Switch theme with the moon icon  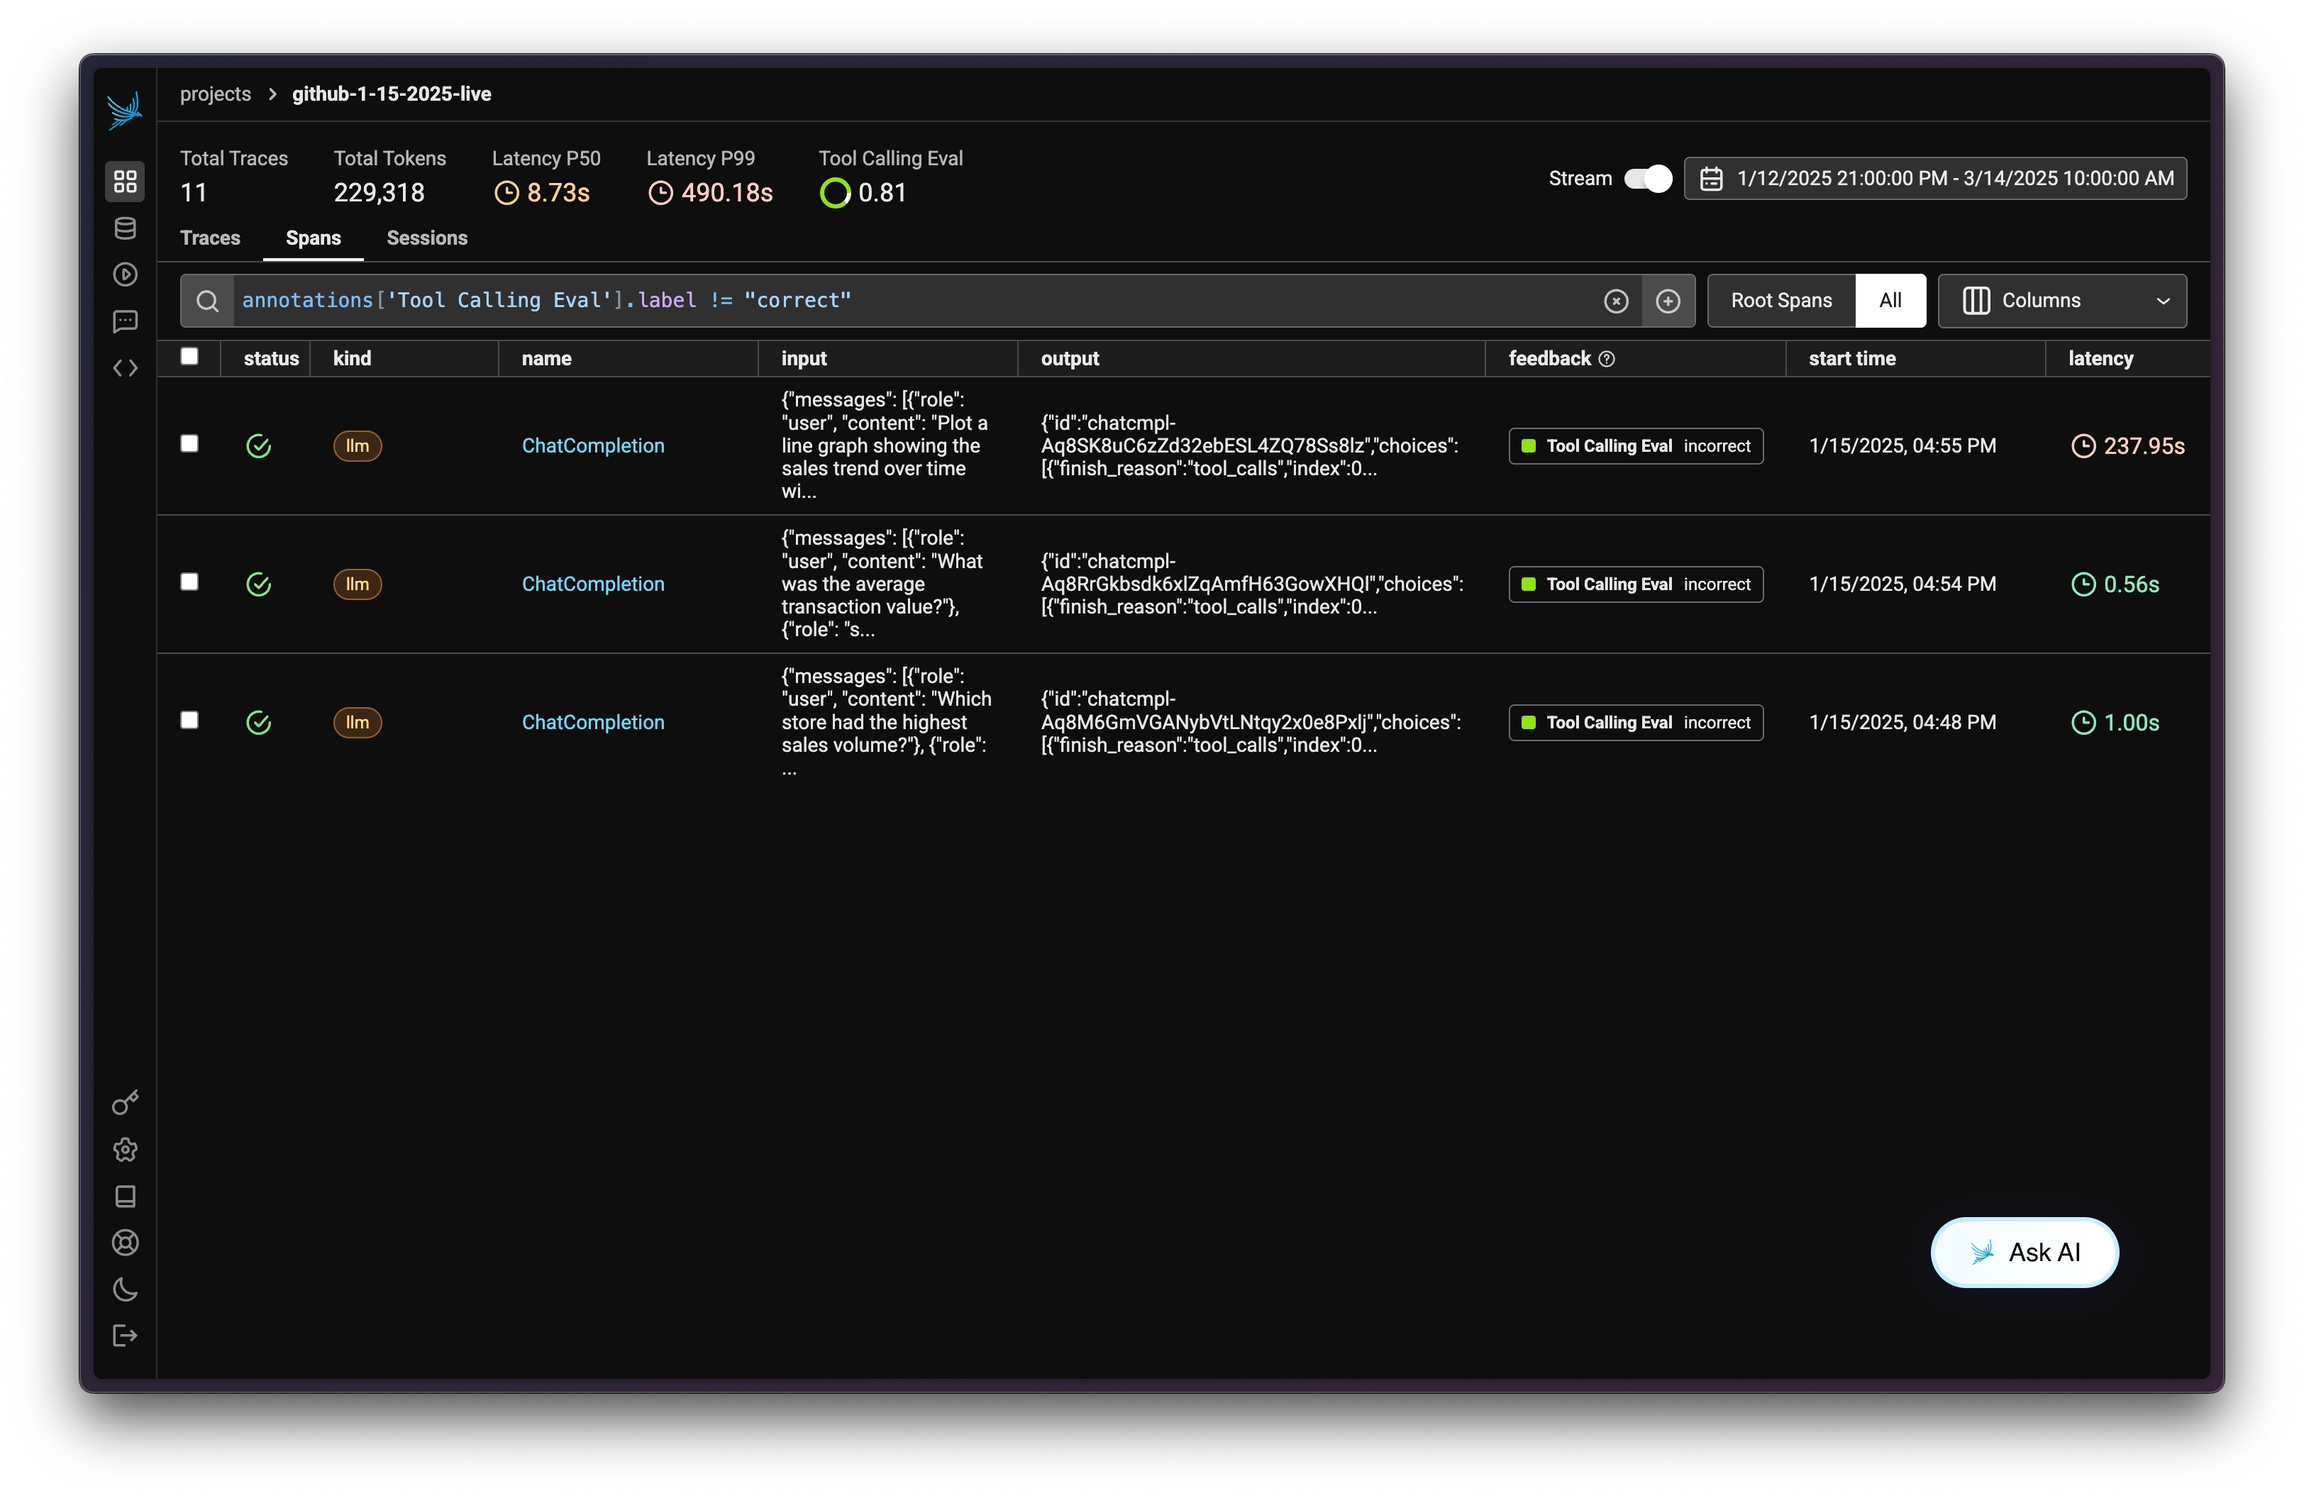coord(125,1289)
